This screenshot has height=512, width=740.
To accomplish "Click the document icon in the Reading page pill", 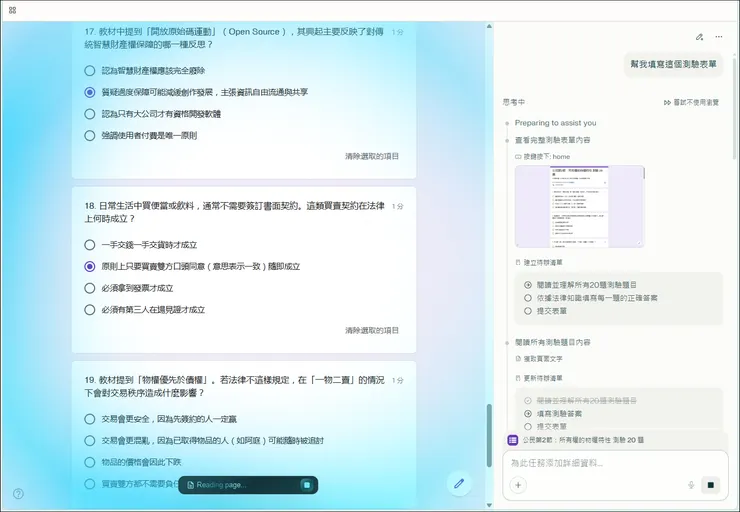I will click(190, 485).
